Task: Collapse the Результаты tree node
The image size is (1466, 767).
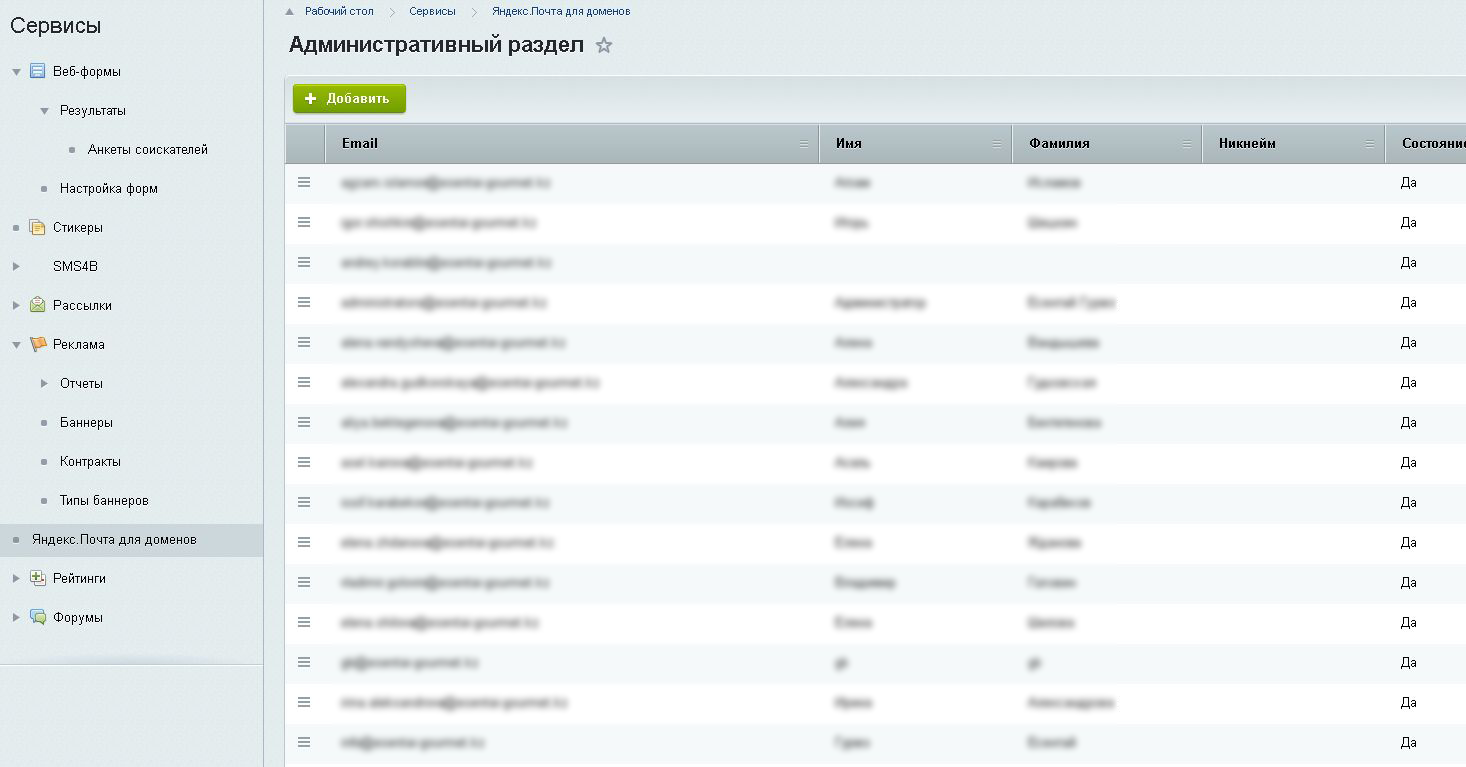Action: click(x=44, y=111)
